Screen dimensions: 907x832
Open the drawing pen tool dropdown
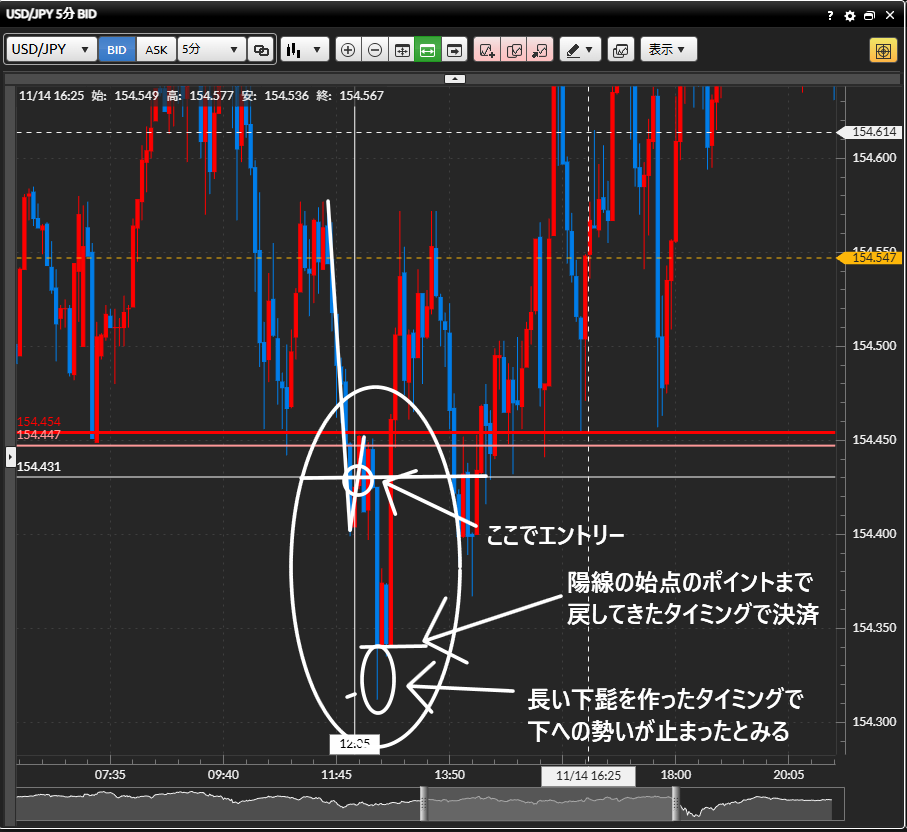click(579, 50)
